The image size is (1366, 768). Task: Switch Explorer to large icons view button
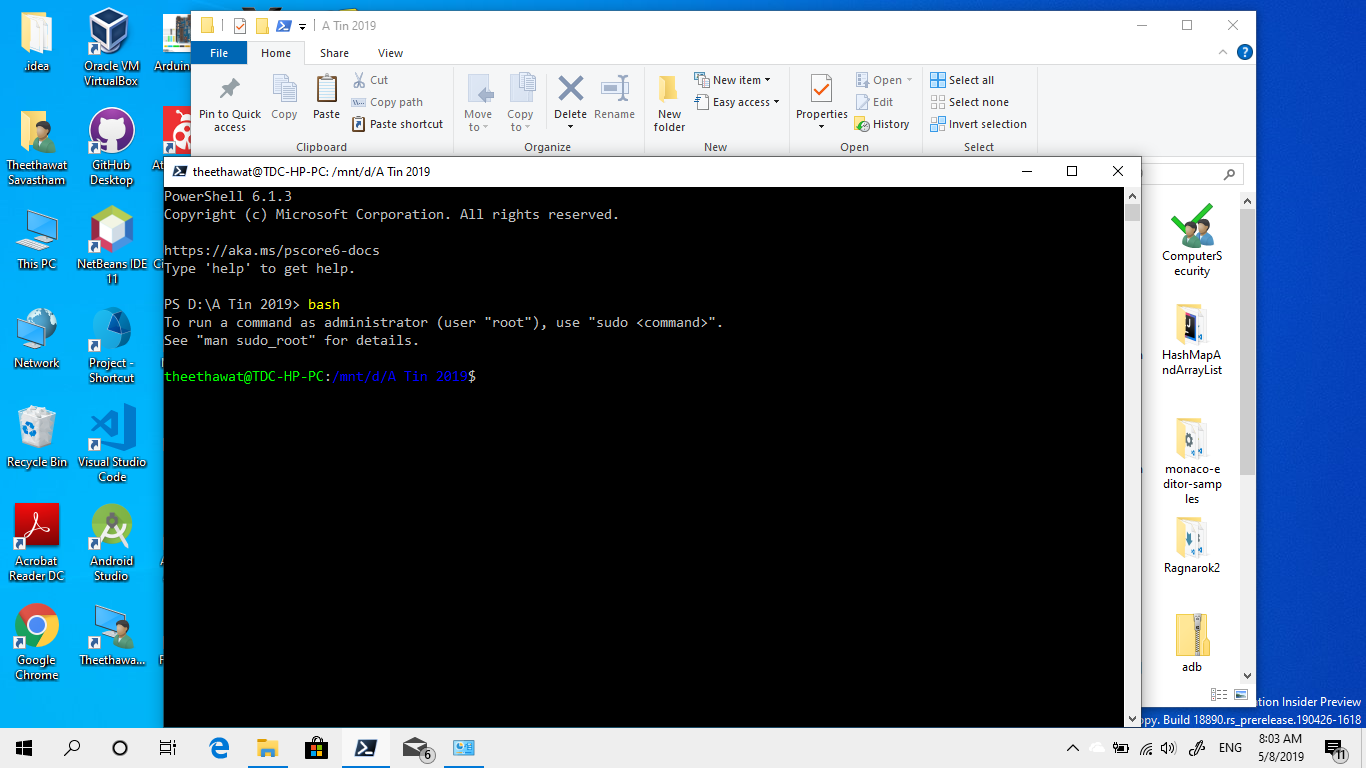point(1241,694)
